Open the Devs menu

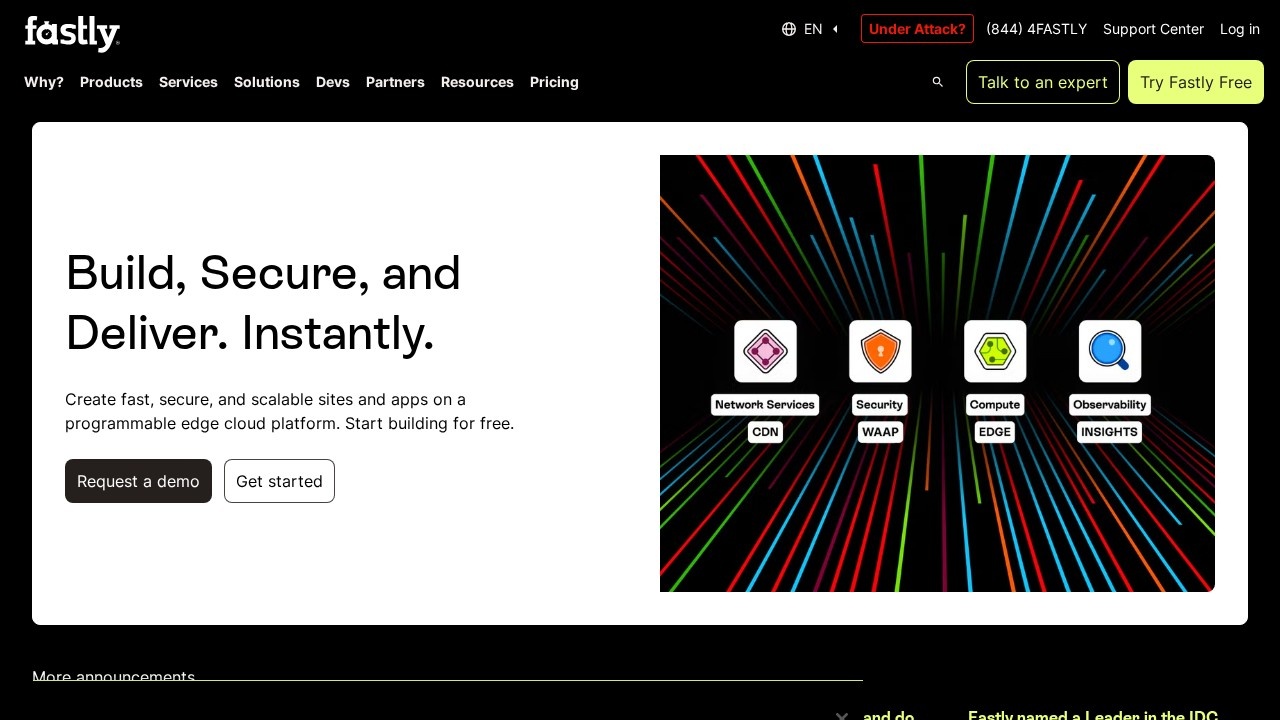[x=333, y=82]
